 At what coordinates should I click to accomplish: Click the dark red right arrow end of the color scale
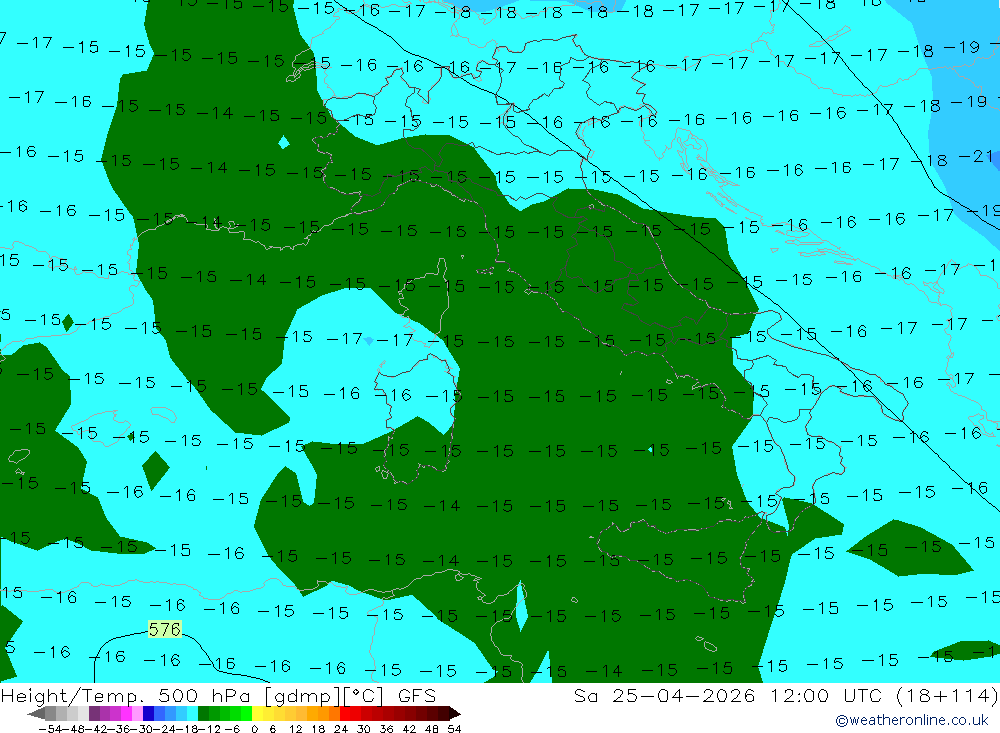(x=455, y=713)
